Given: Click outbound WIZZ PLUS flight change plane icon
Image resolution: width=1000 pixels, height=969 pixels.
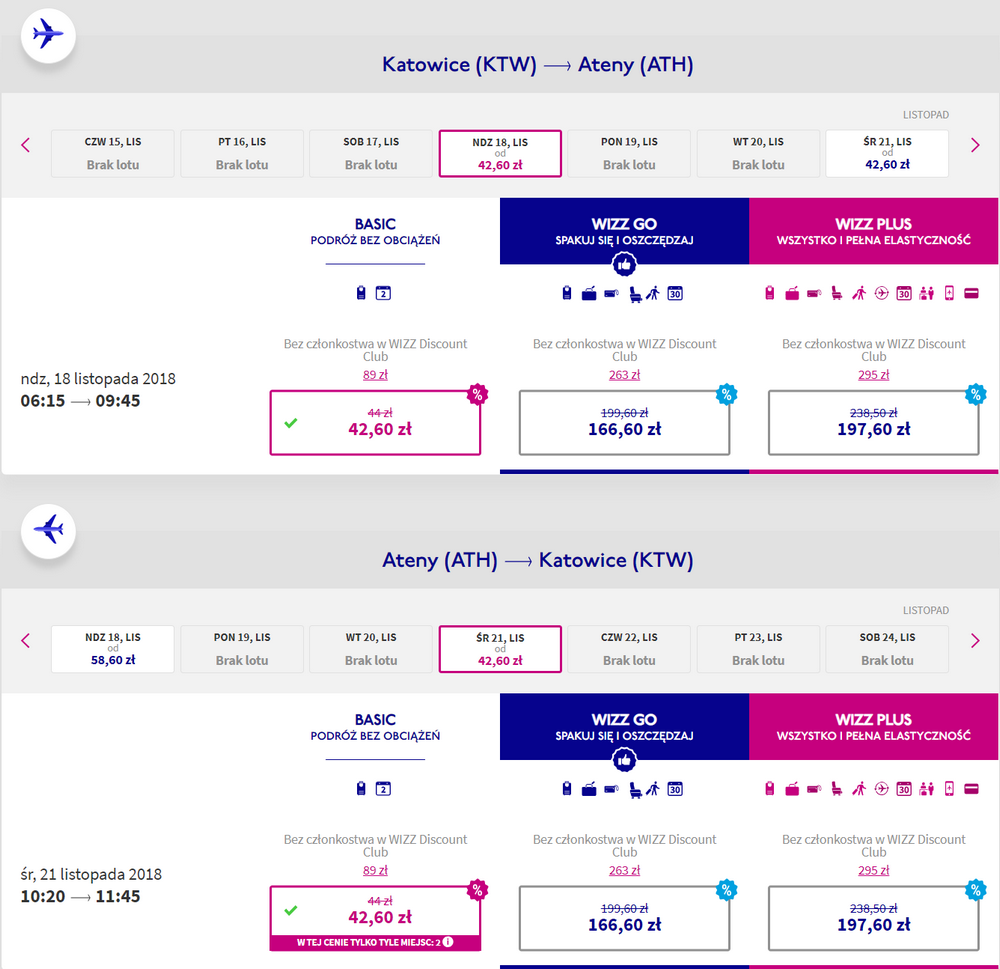Looking at the screenshot, I should tap(881, 293).
